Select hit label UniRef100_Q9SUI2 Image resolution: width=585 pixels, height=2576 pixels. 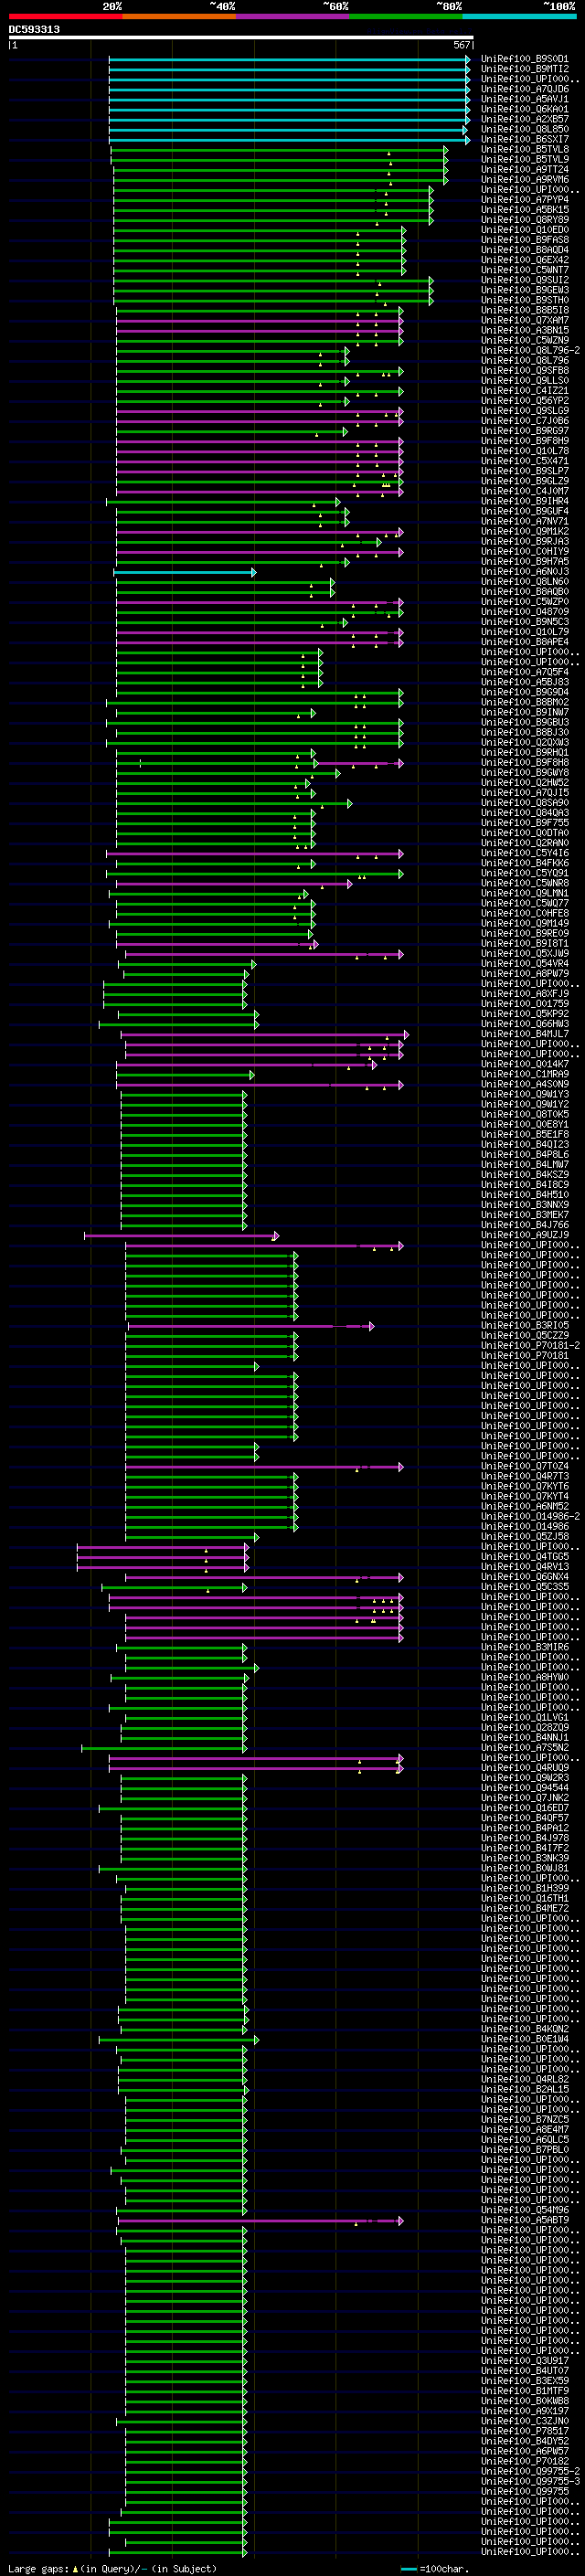(525, 280)
